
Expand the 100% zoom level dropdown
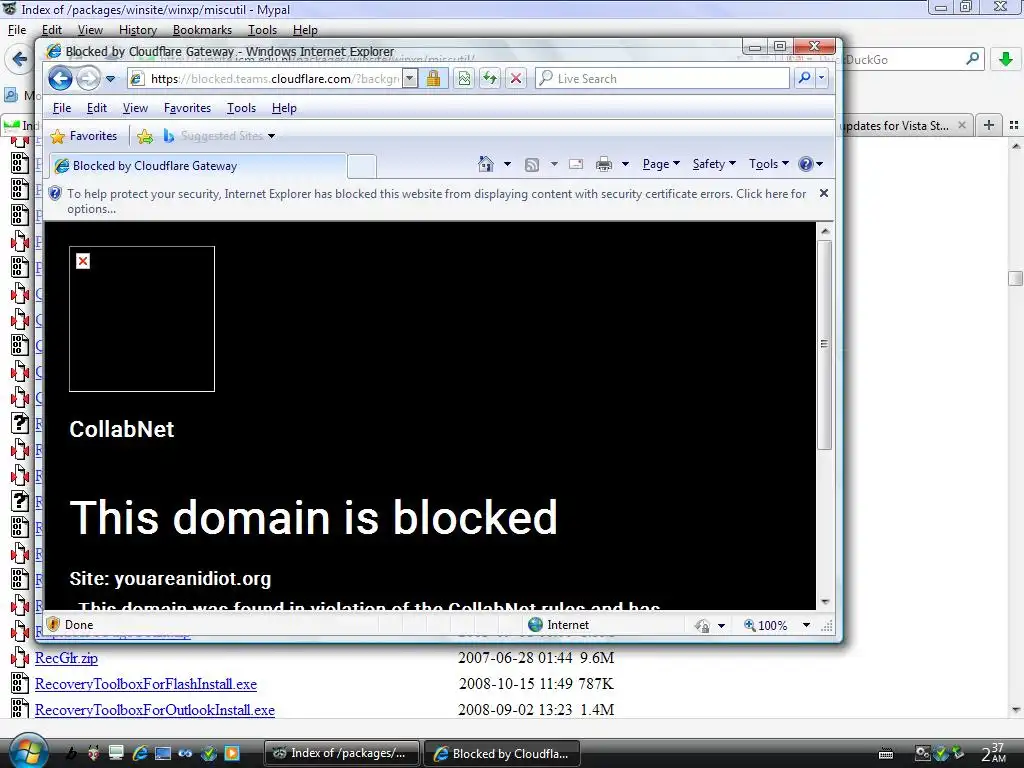pyautogui.click(x=807, y=625)
